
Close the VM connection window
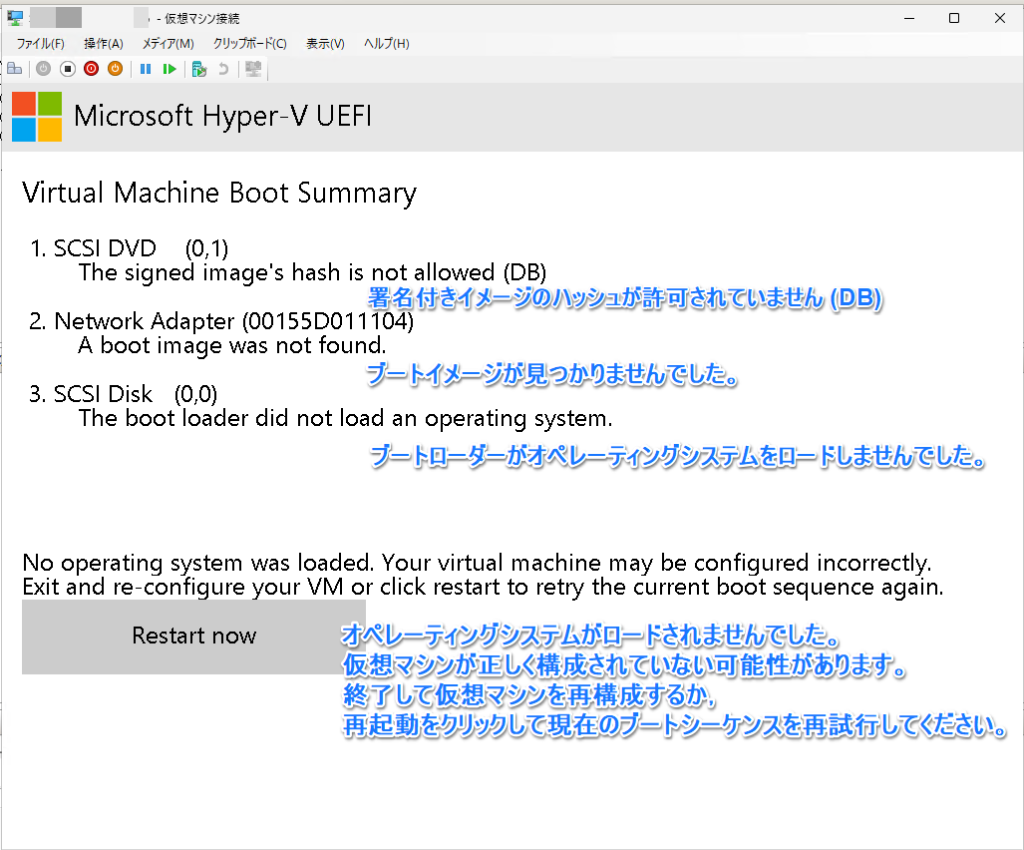pos(999,18)
